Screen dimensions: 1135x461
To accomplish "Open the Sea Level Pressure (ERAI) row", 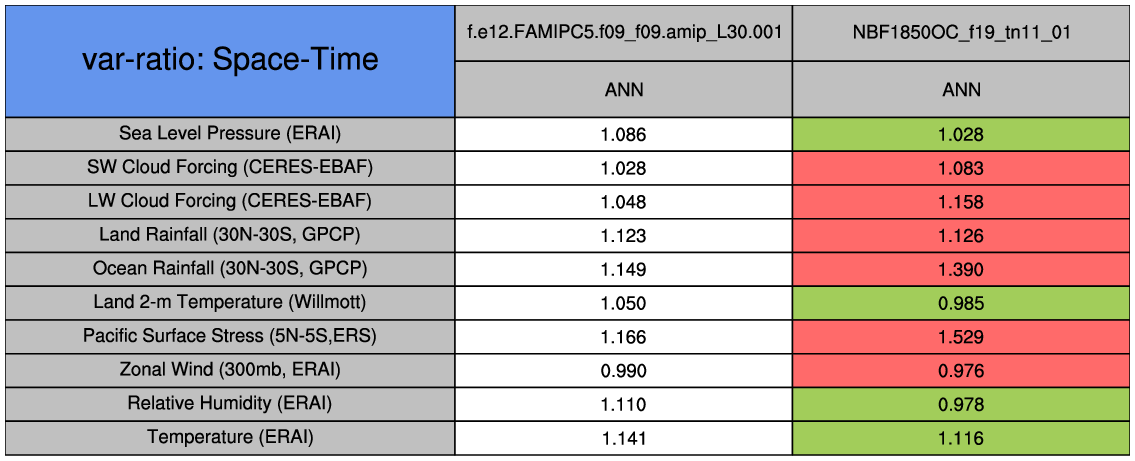I will pyautogui.click(x=230, y=134).
